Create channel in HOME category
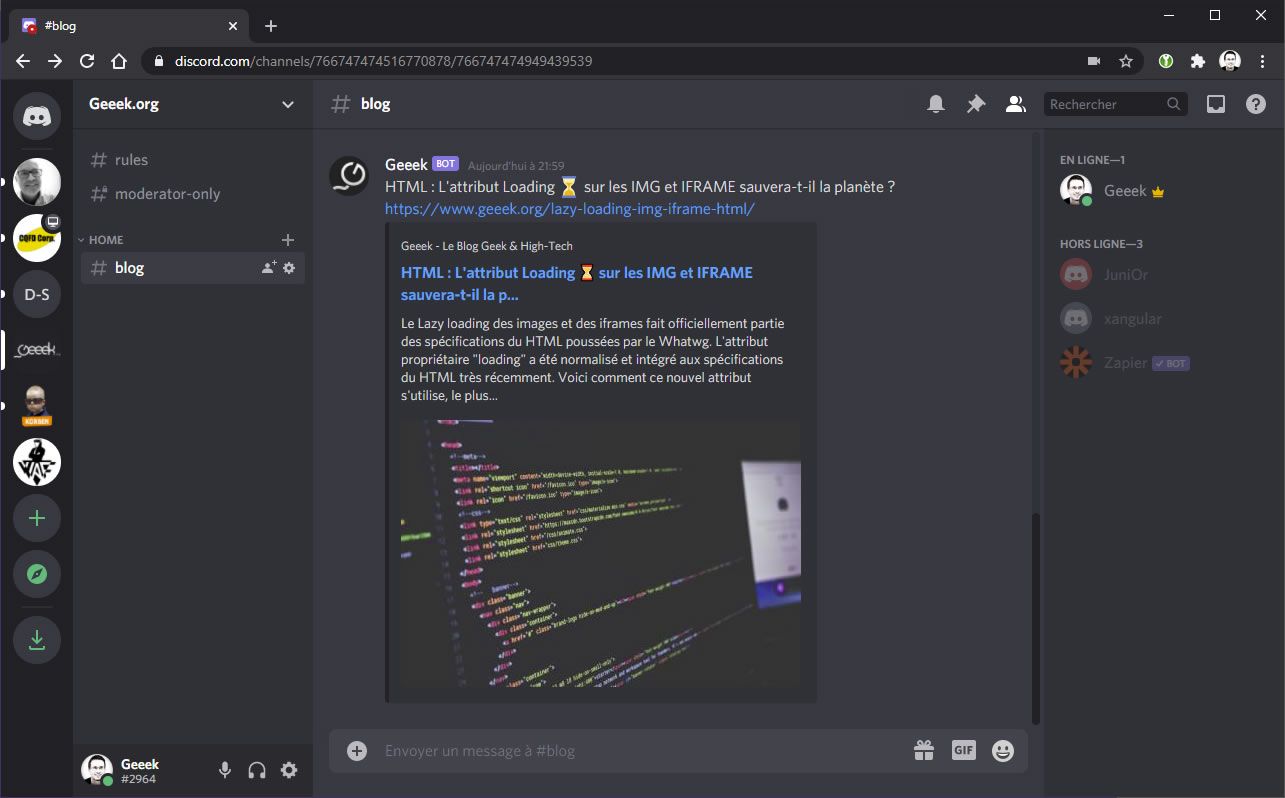Viewport: 1285px width, 798px height. [288, 240]
